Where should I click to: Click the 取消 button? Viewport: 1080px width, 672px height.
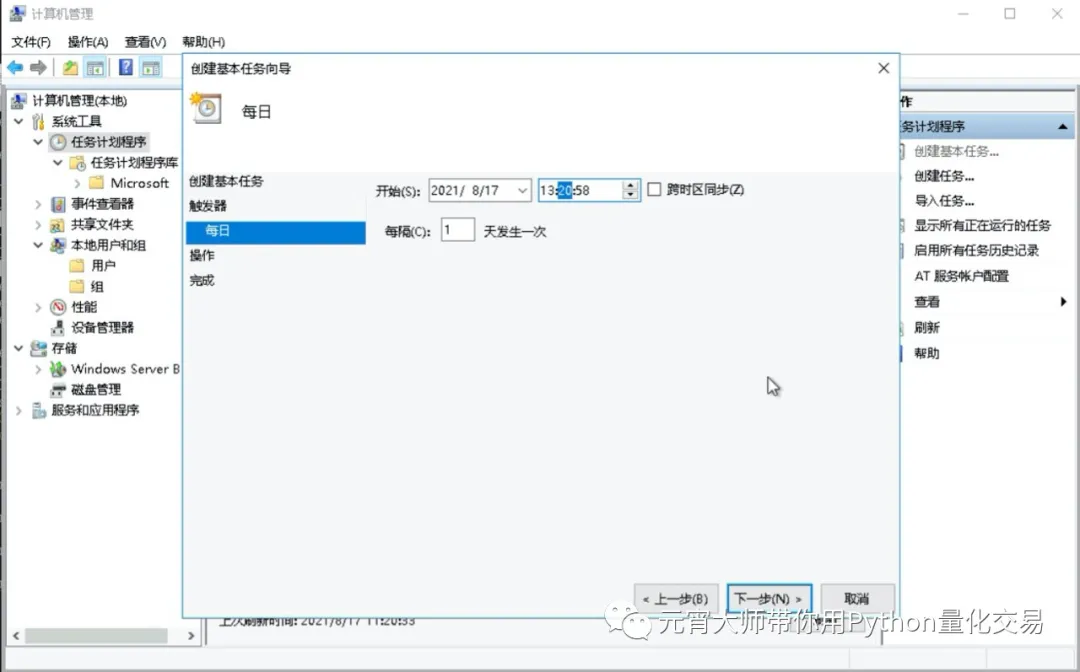pos(857,599)
